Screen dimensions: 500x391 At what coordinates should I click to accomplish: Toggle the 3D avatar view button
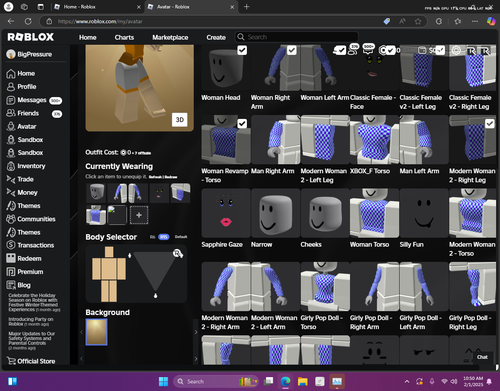(180, 120)
